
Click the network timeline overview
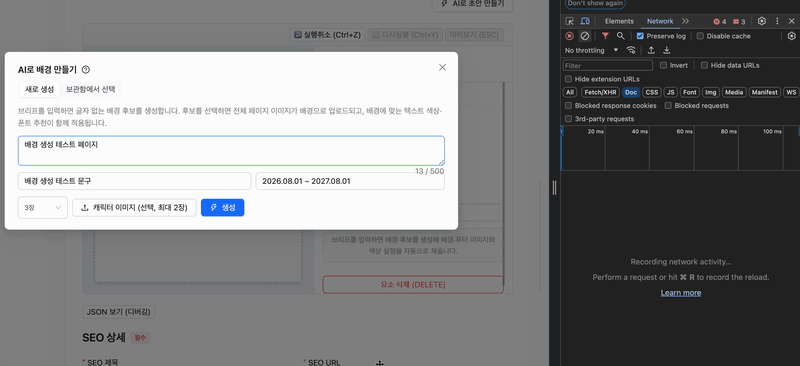coord(680,148)
